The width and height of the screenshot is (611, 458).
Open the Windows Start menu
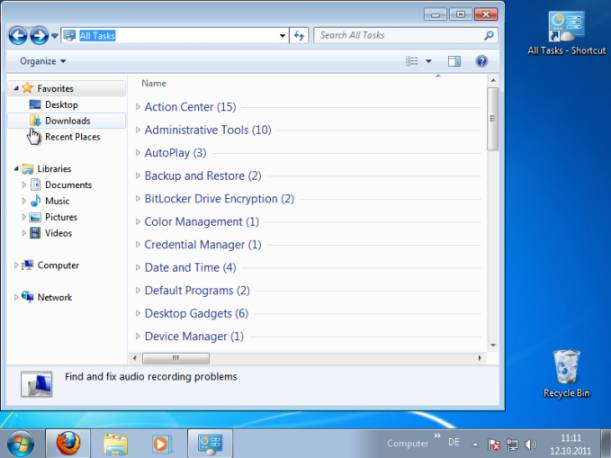coord(20,444)
